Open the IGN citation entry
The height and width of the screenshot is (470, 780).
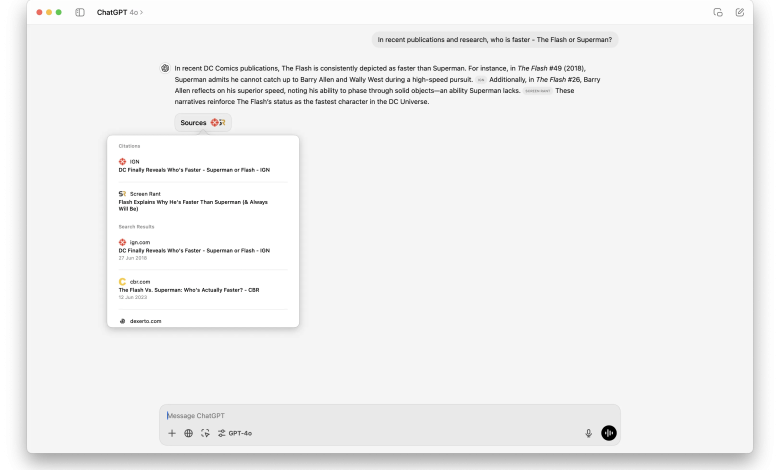203,166
